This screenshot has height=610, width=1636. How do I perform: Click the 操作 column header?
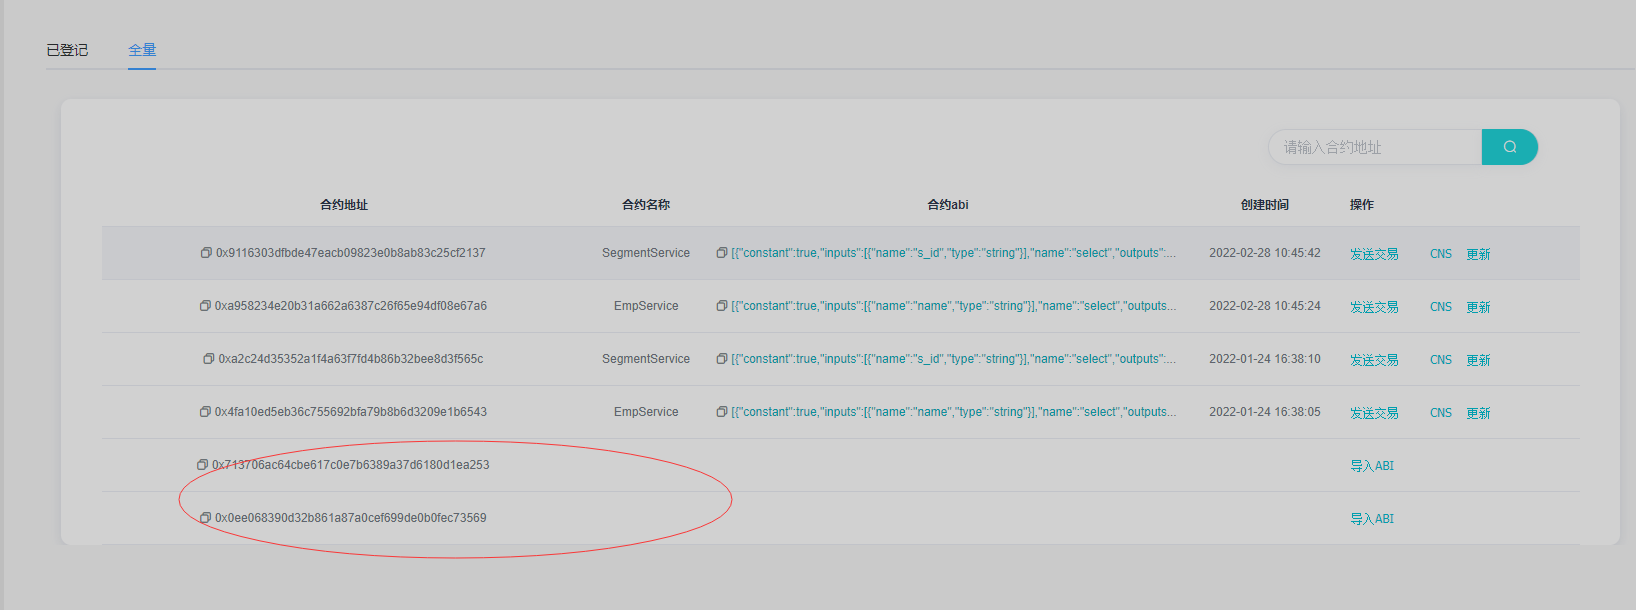(1362, 205)
